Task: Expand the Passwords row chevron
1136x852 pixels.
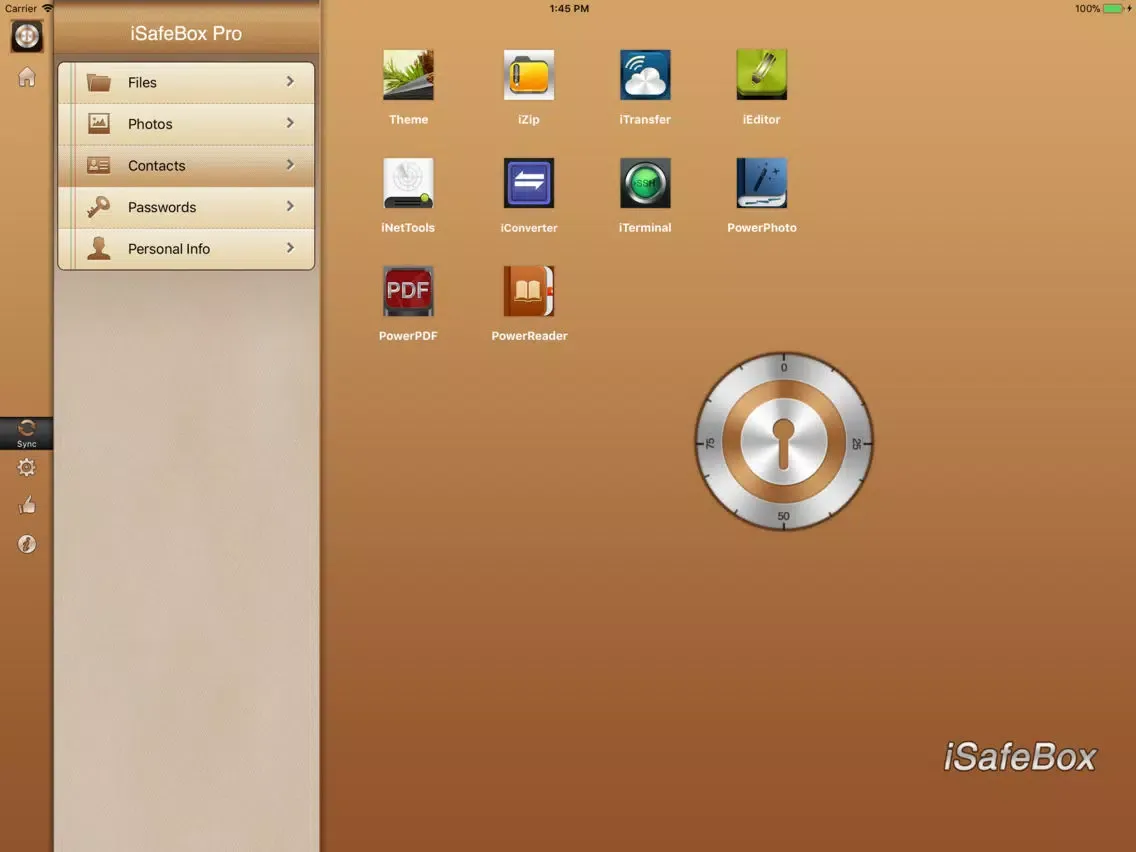Action: tap(290, 206)
